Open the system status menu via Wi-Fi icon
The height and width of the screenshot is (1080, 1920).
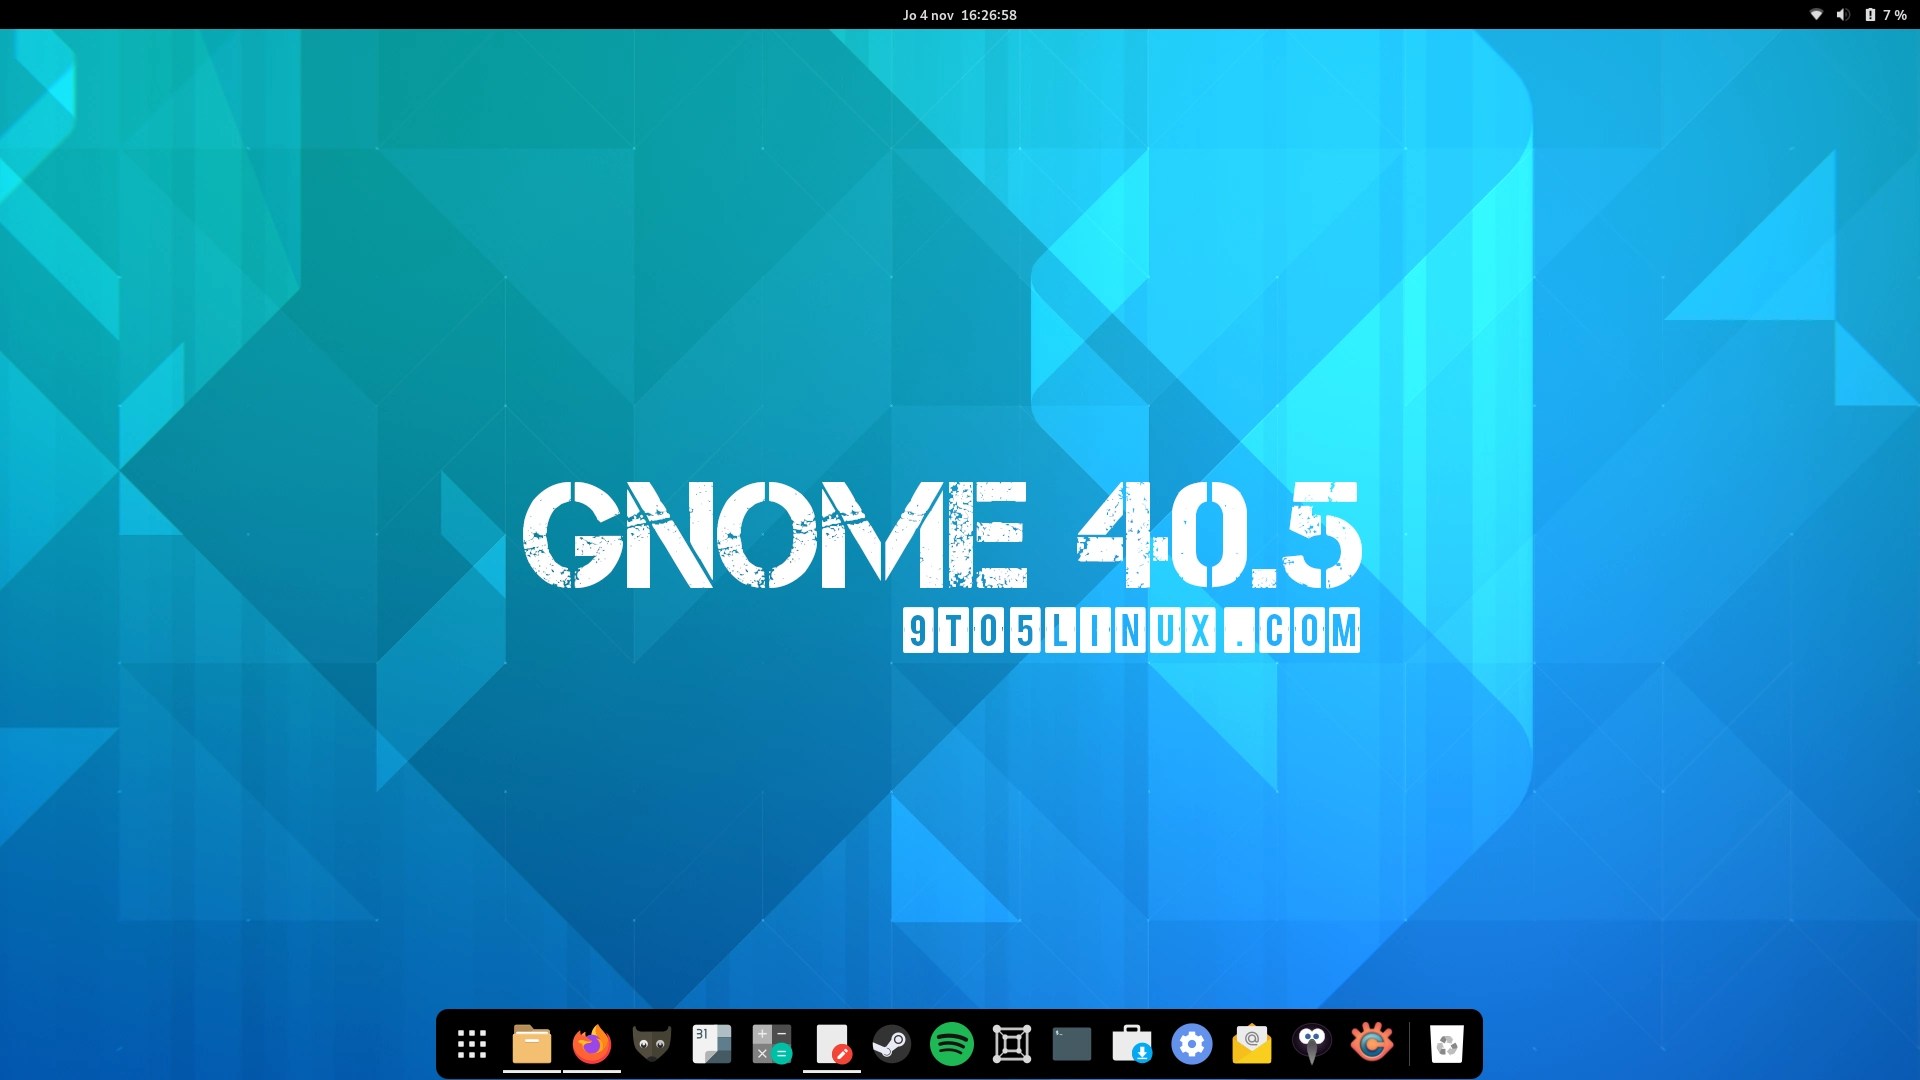pos(1817,15)
